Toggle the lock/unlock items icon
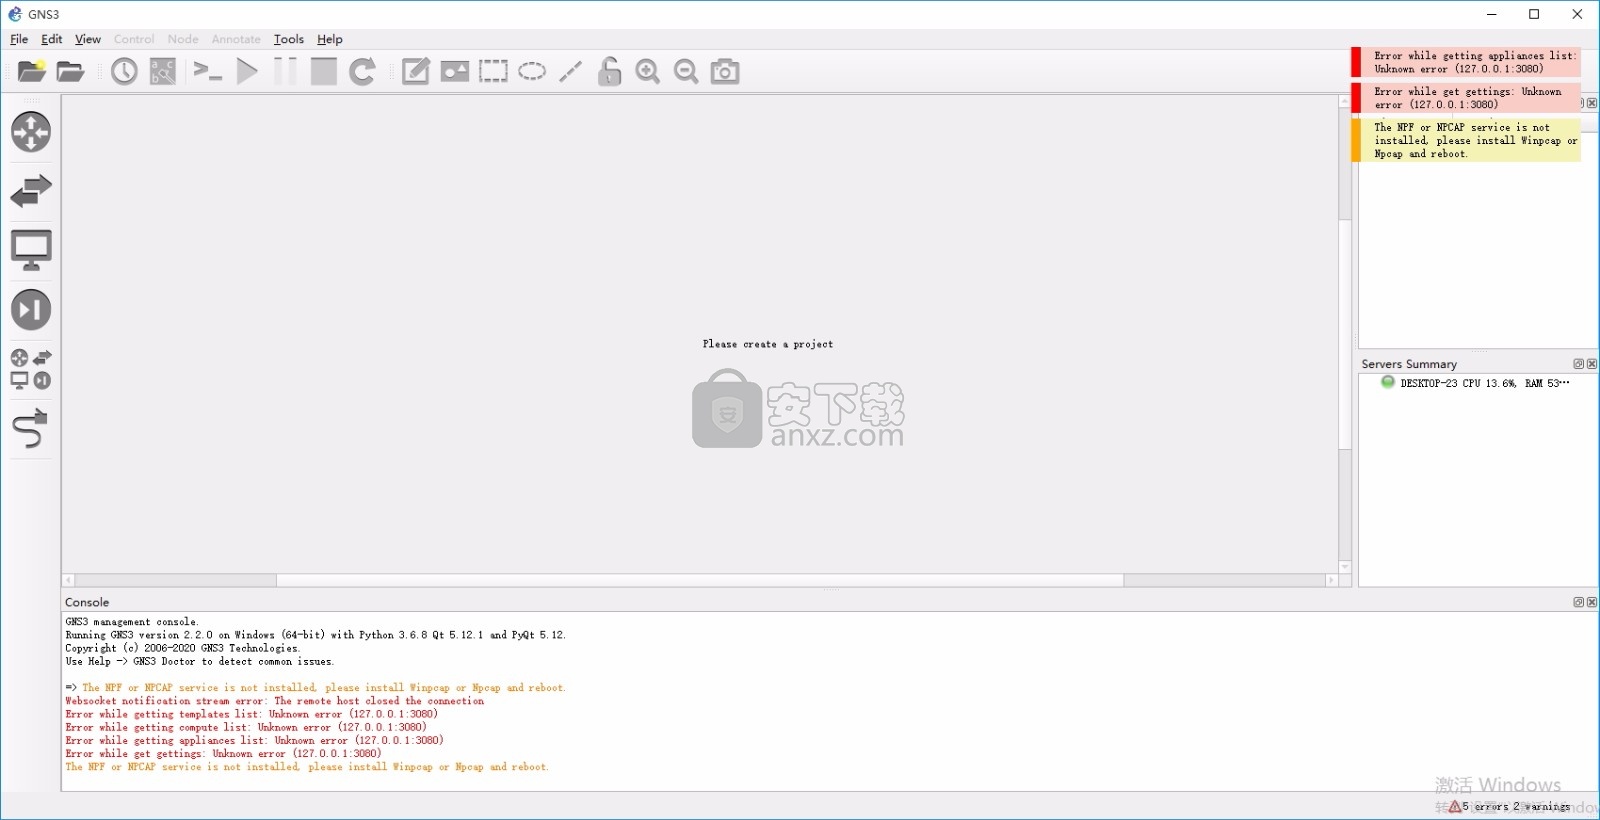Viewport: 1600px width, 820px height. pos(609,71)
